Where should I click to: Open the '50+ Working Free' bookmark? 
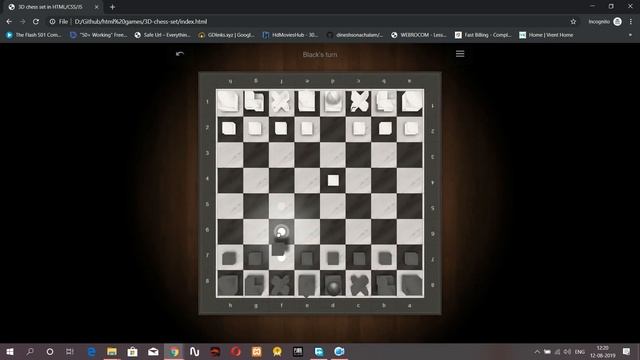point(99,35)
